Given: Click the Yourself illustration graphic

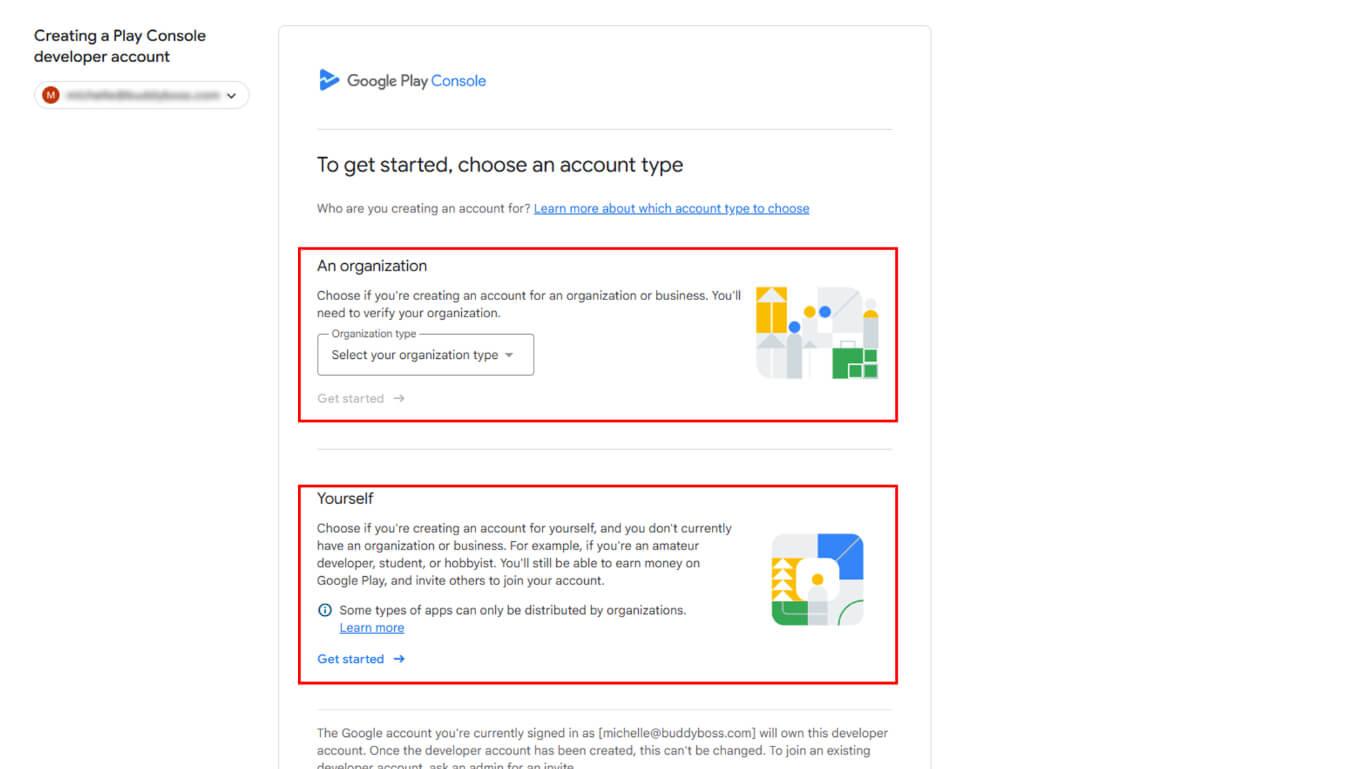Looking at the screenshot, I should [817, 579].
